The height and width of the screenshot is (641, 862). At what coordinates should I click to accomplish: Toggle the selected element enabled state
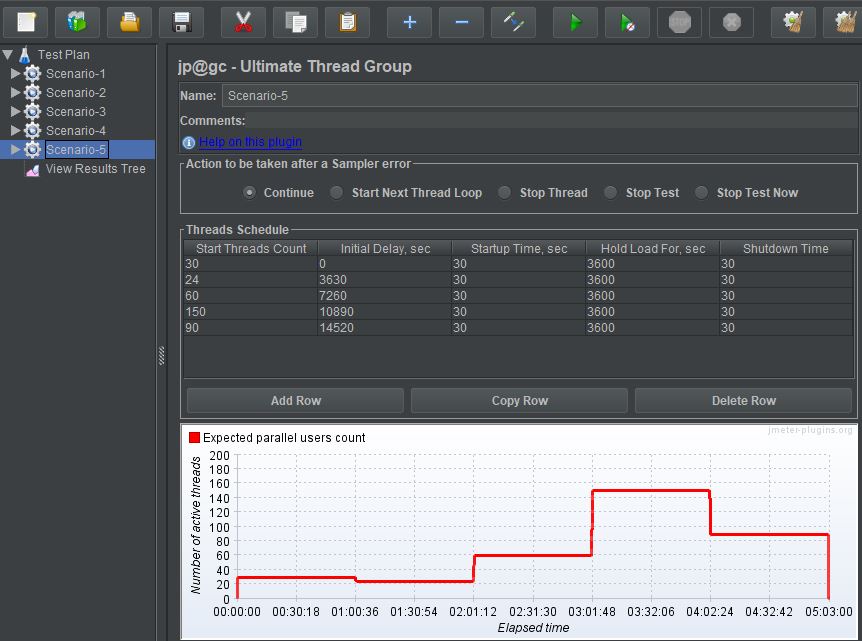coord(513,21)
